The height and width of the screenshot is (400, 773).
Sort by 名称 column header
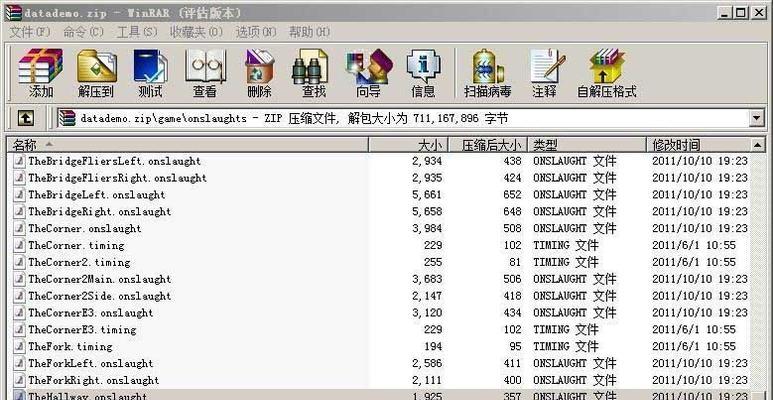coord(188,145)
